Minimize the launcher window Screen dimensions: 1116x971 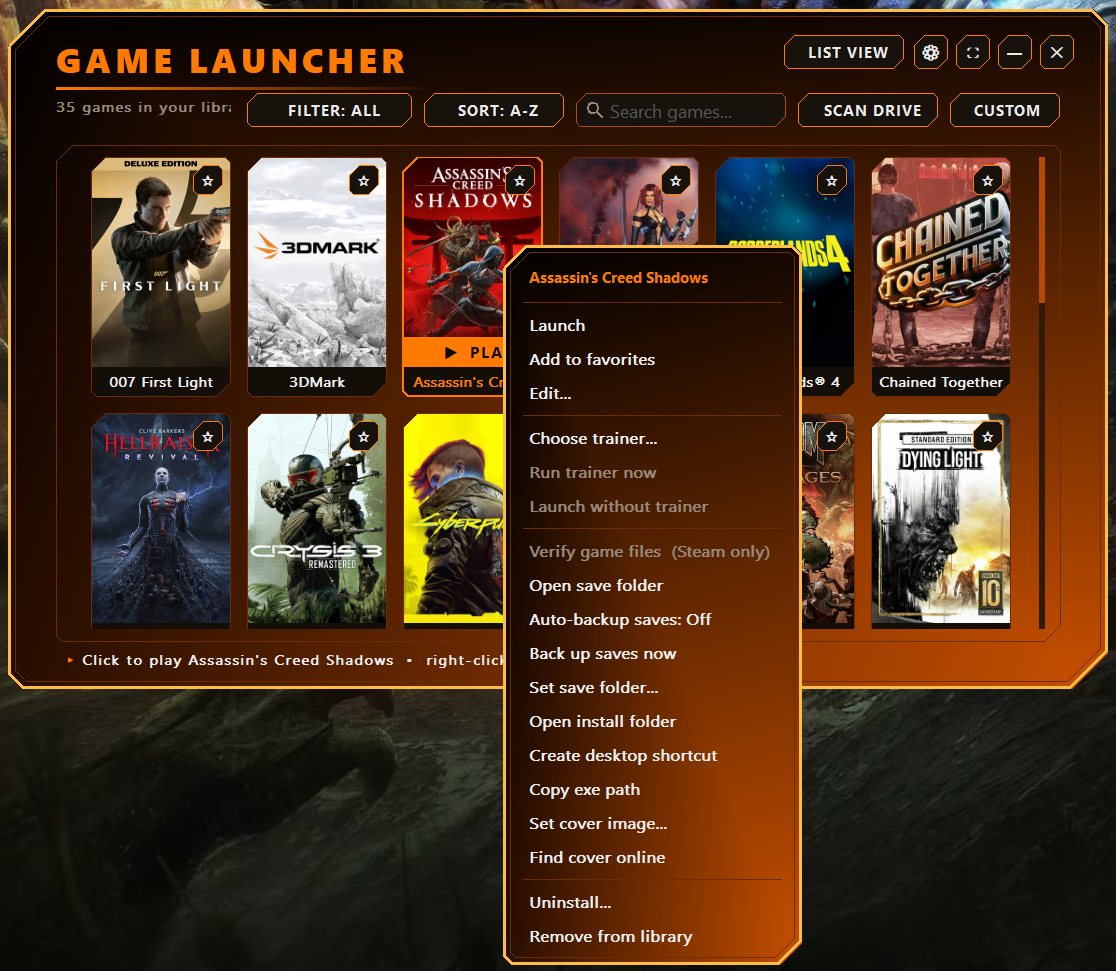click(1015, 53)
